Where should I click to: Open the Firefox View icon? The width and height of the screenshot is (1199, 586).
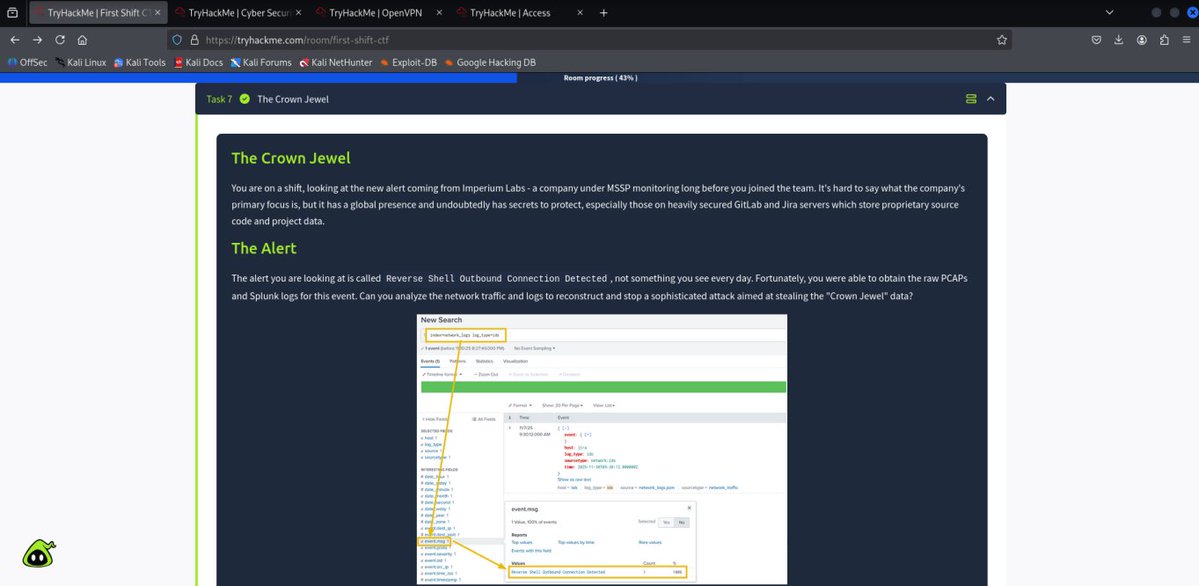pos(12,13)
